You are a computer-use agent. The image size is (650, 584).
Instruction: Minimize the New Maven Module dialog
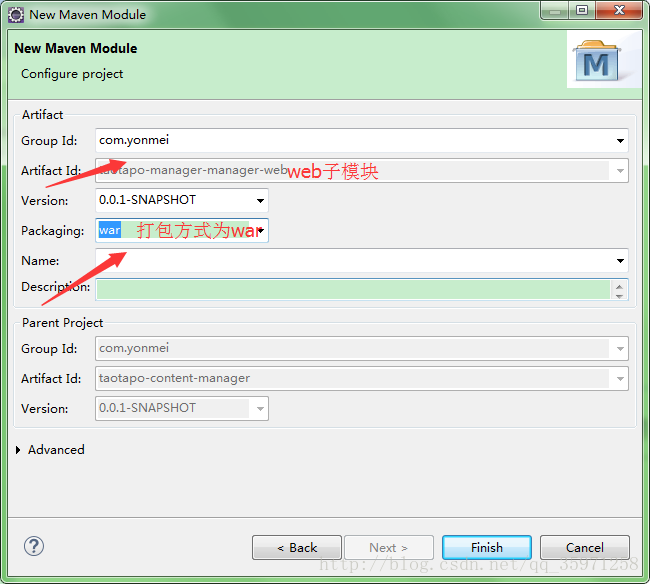[555, 10]
